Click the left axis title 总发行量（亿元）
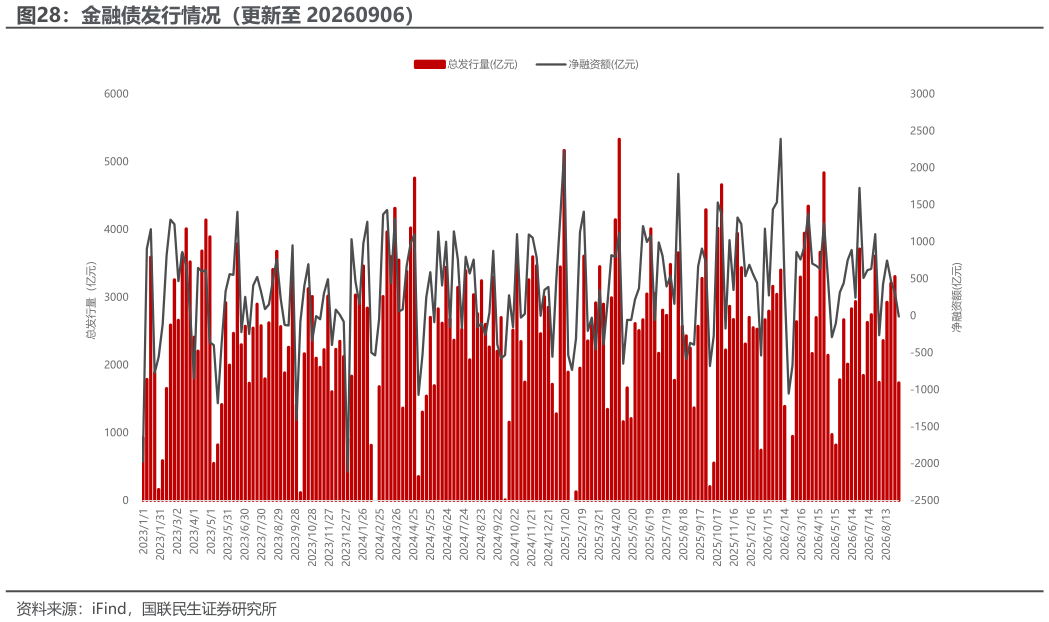 90,300
